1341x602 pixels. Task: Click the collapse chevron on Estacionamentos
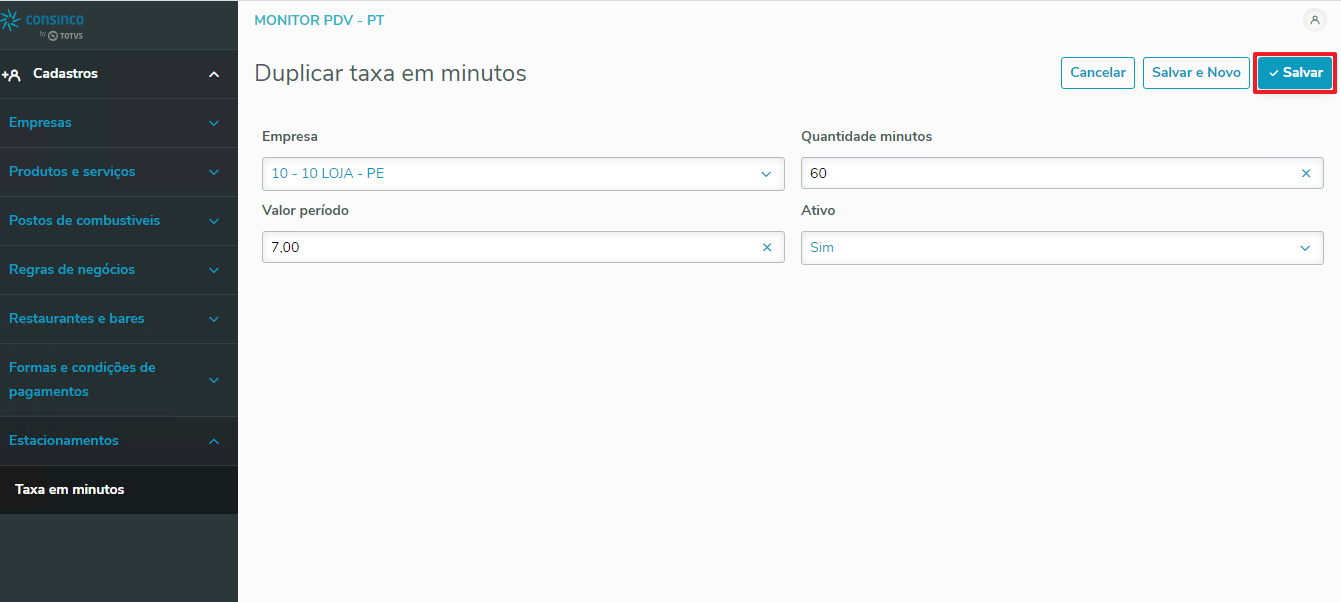click(x=212, y=441)
